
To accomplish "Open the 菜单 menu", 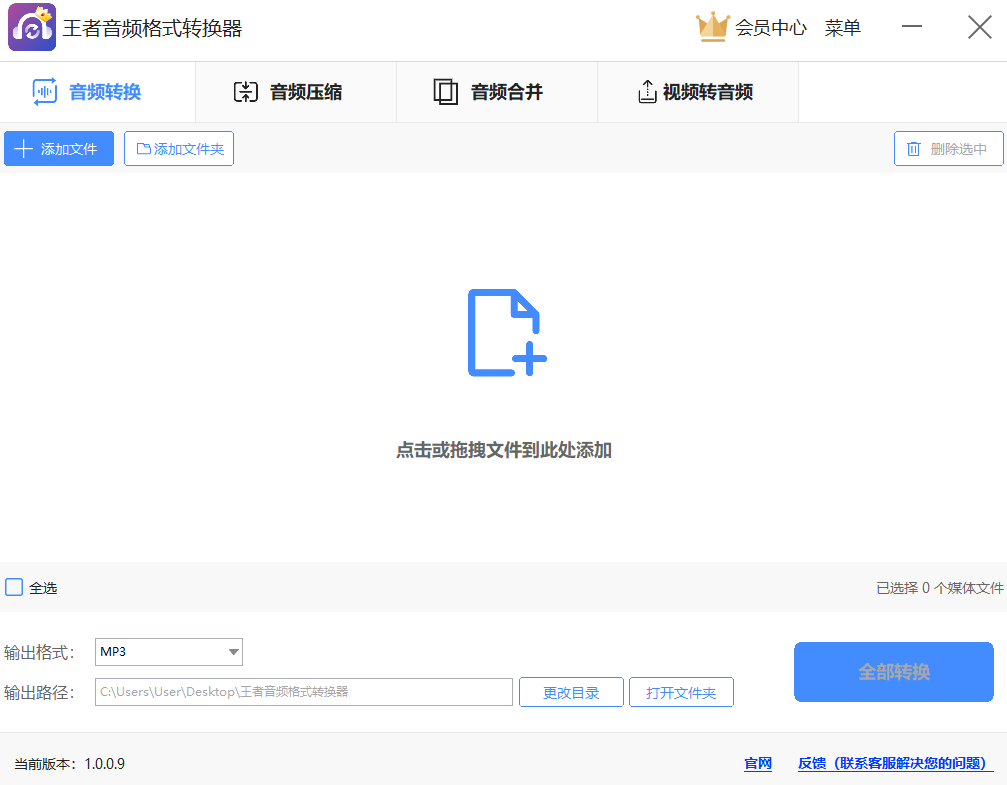I will tap(842, 28).
